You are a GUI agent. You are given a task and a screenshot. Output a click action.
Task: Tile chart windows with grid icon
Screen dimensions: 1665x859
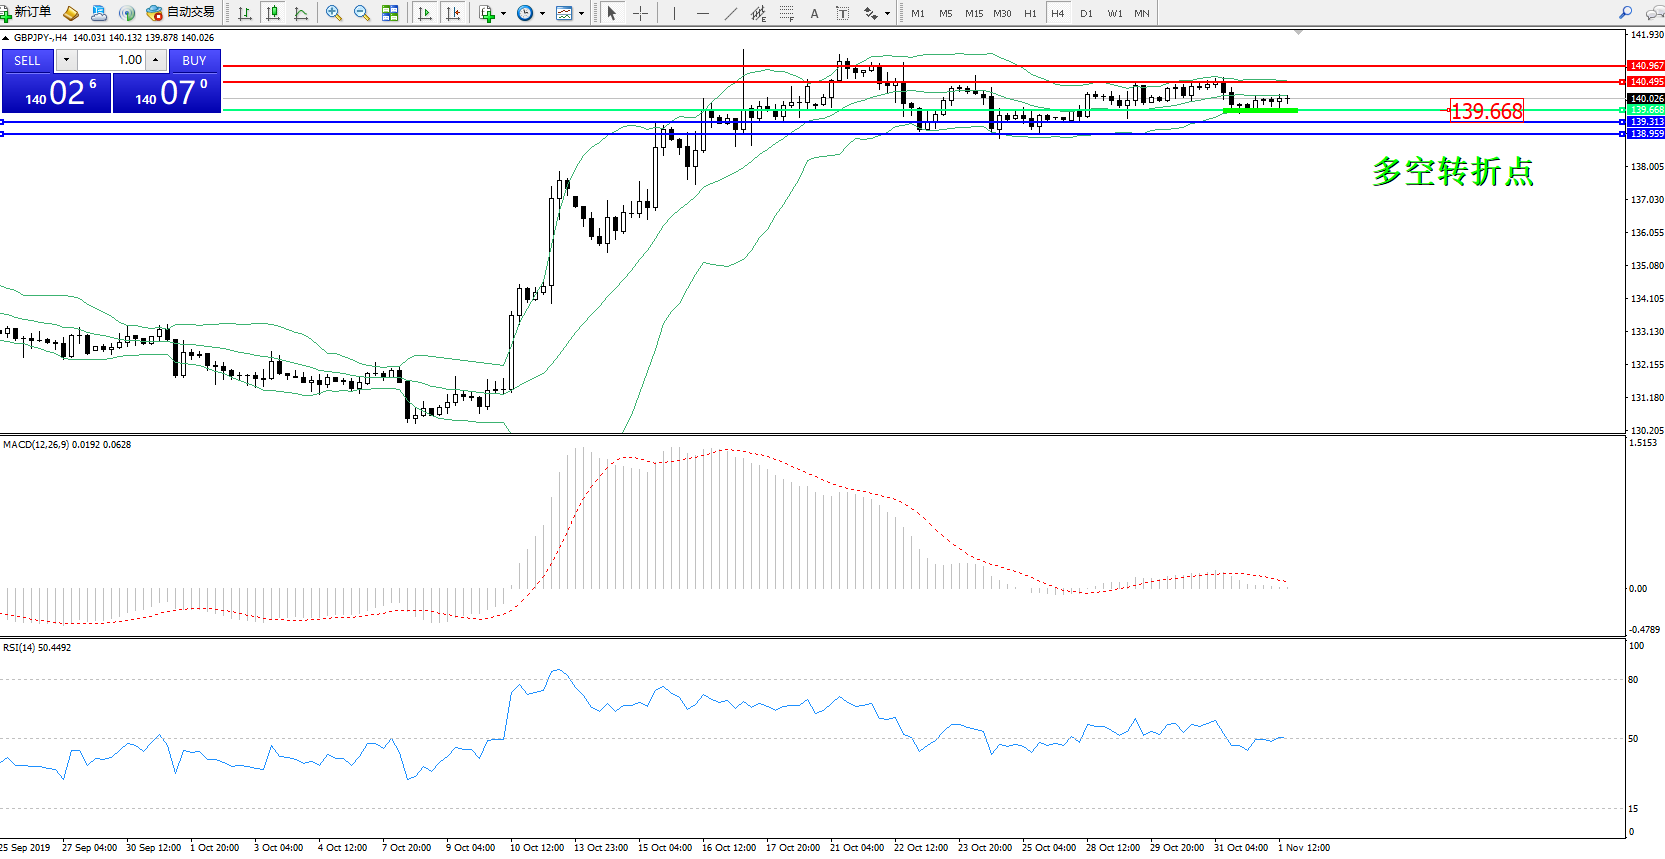tap(390, 13)
